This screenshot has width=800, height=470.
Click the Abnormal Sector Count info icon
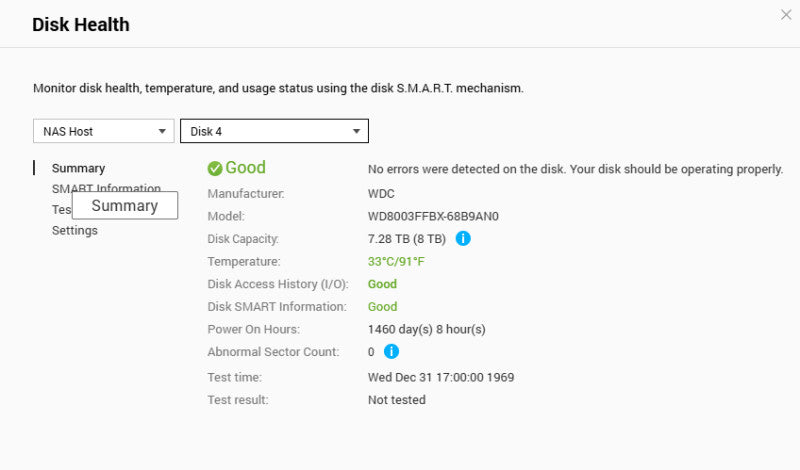coord(391,351)
